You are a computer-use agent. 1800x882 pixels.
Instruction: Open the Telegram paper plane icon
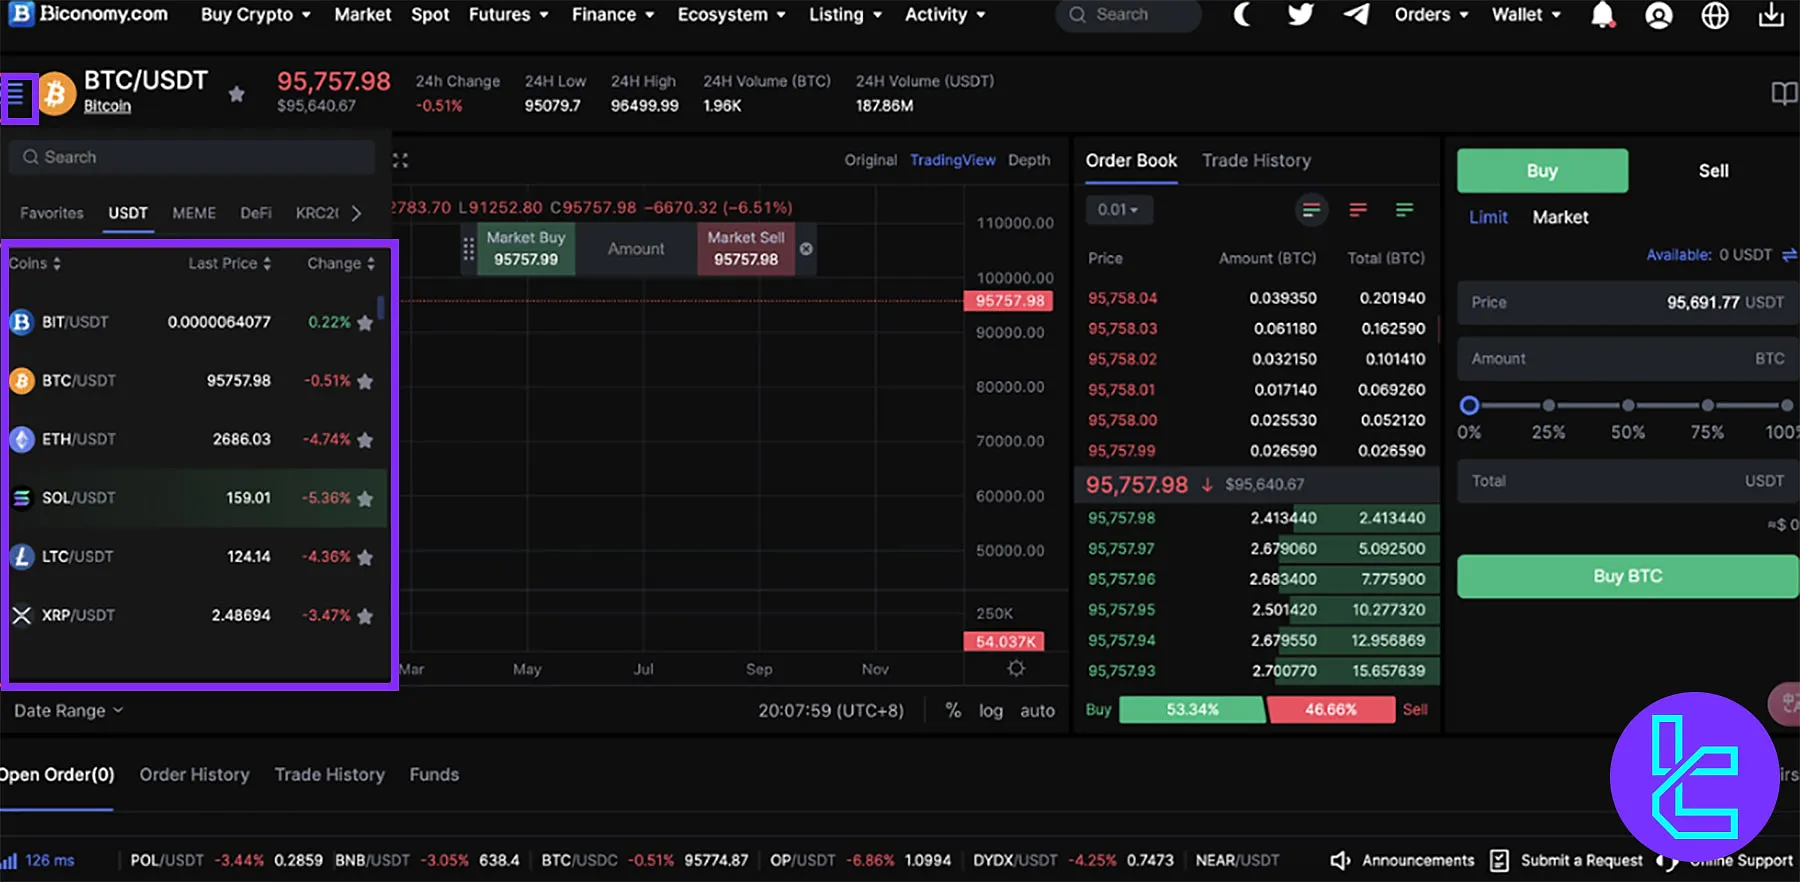point(1356,15)
